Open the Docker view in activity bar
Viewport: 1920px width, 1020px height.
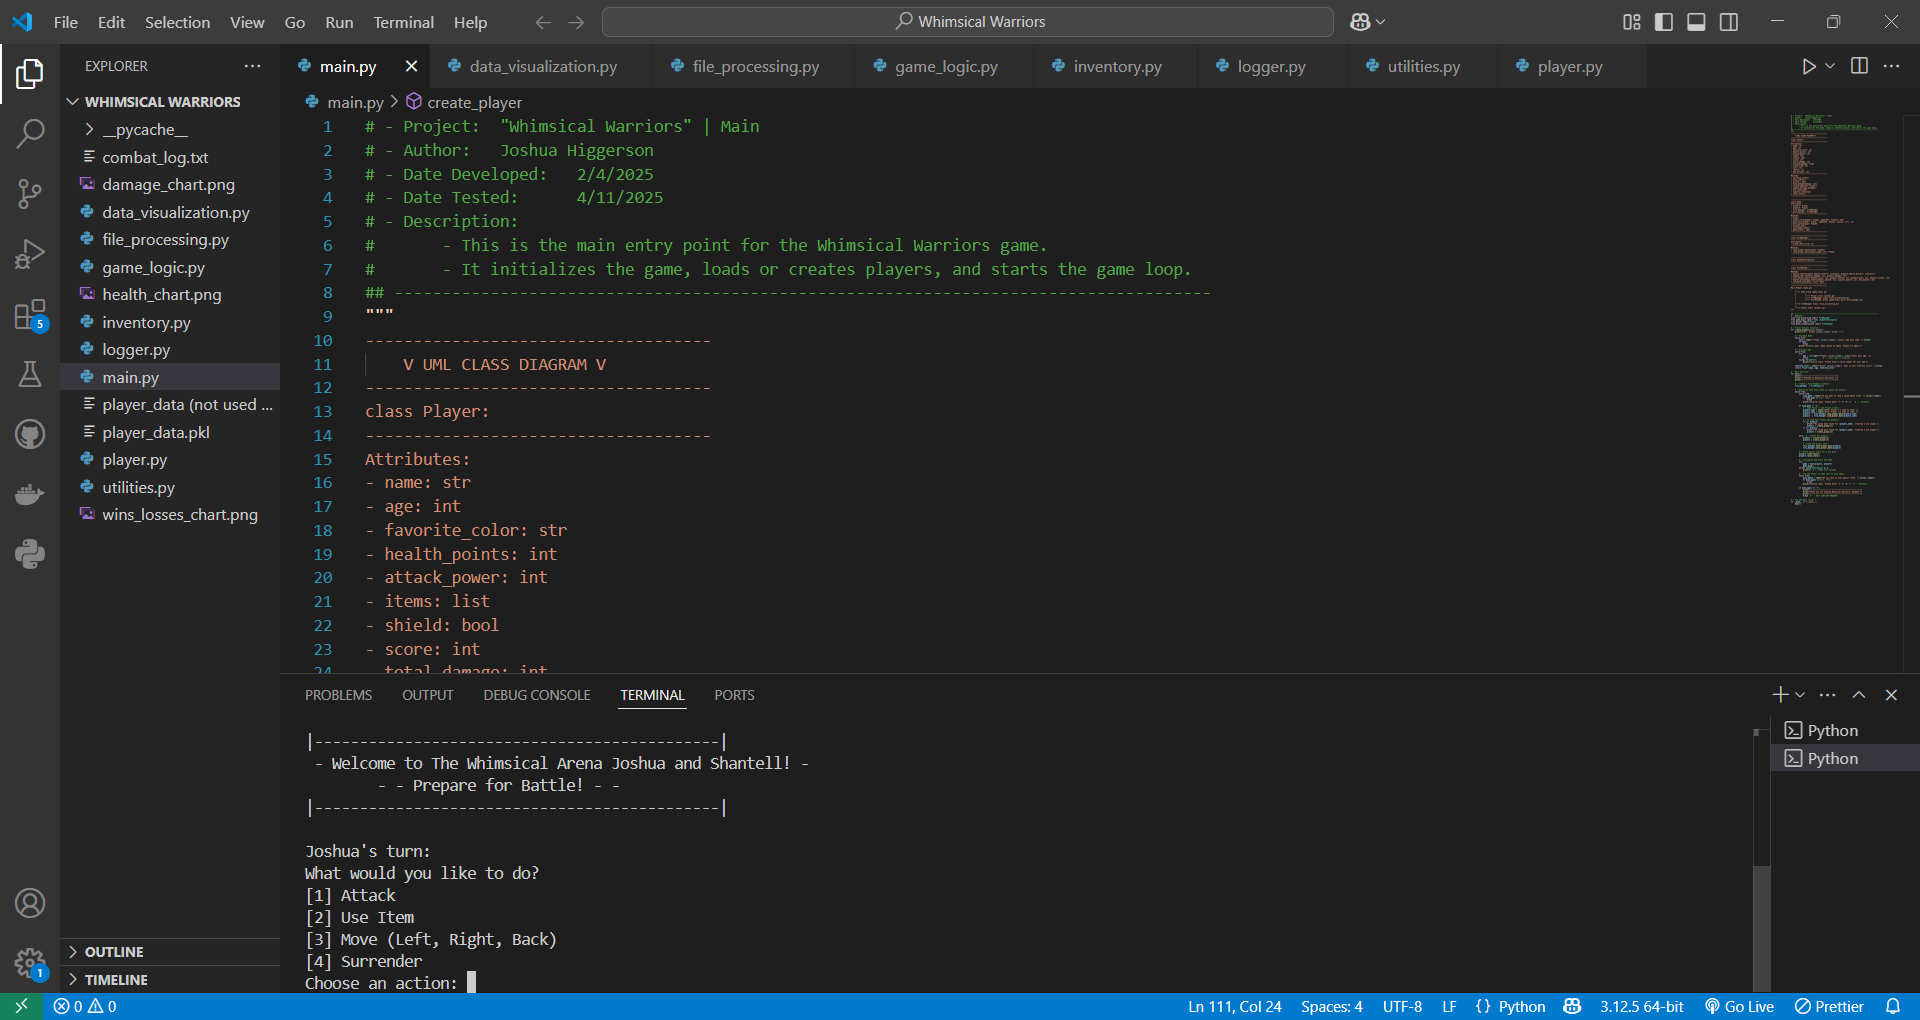click(x=30, y=494)
